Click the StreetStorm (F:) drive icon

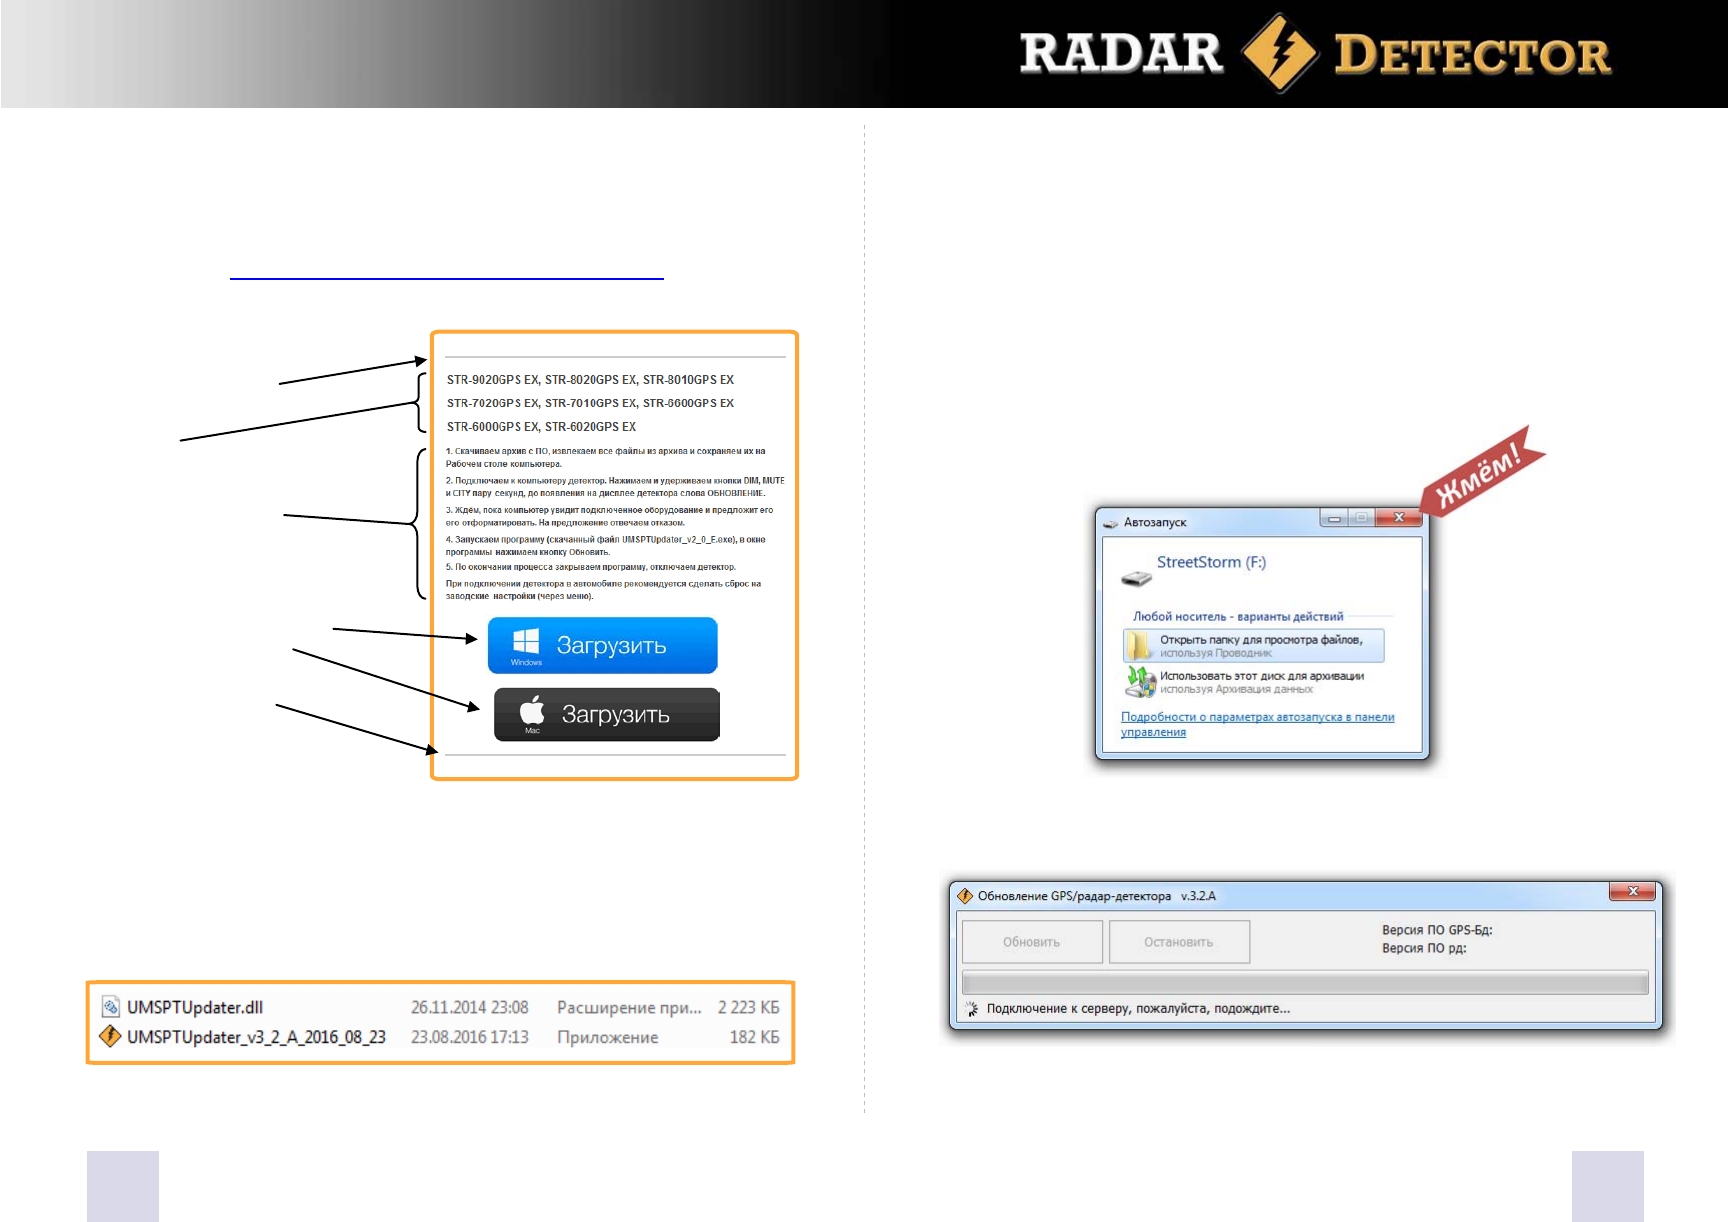click(1136, 578)
